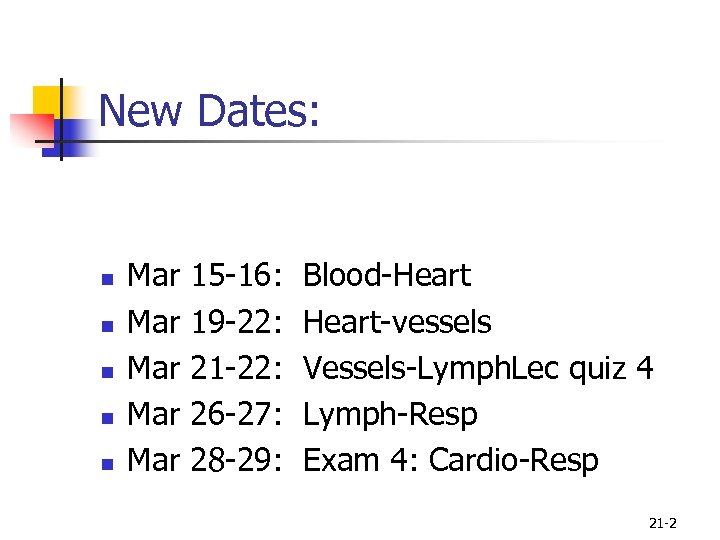720x540 pixels.
Task: Click the "Mar 28-29:" date text
Action: pos(207,460)
